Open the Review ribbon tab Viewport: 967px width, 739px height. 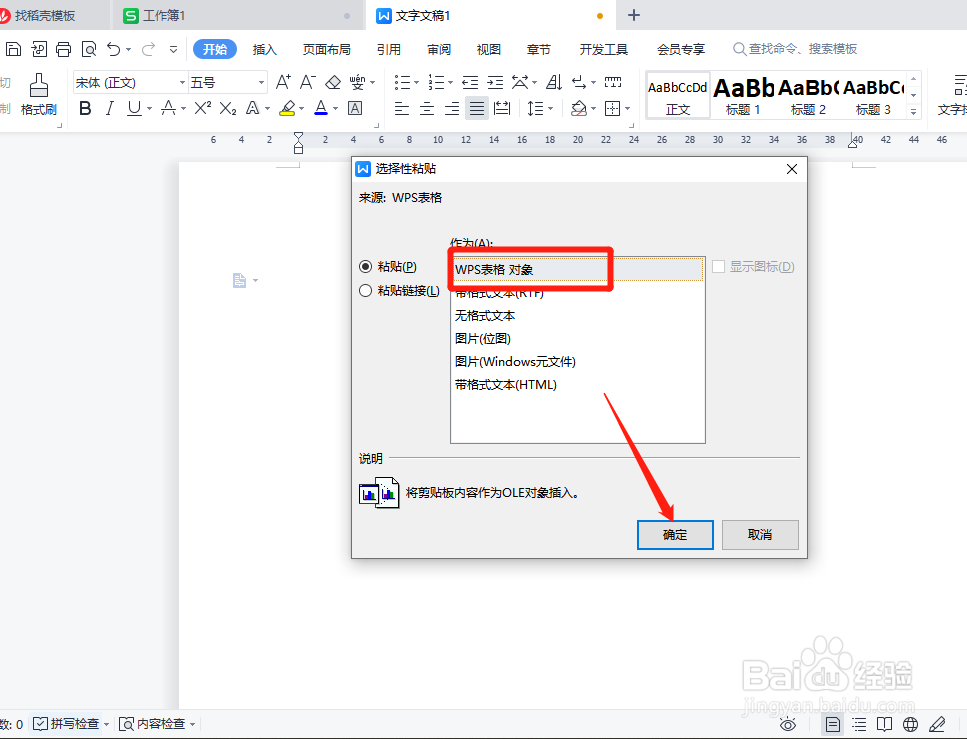point(438,49)
